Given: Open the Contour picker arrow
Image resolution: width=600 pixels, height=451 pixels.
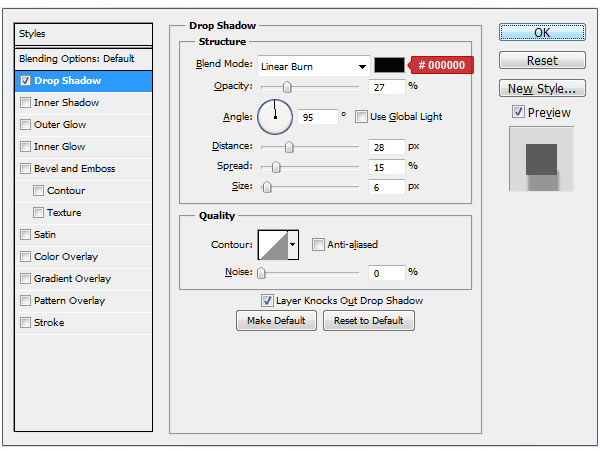Looking at the screenshot, I should point(293,244).
